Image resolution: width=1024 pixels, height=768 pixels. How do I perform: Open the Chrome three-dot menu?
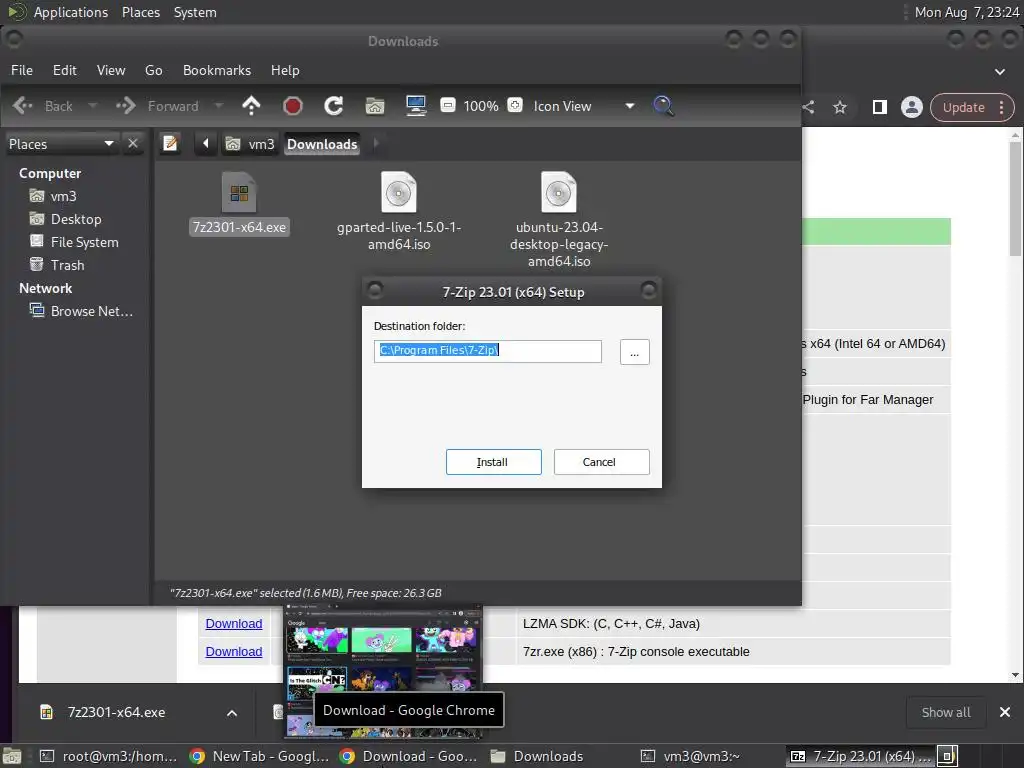click(1002, 107)
